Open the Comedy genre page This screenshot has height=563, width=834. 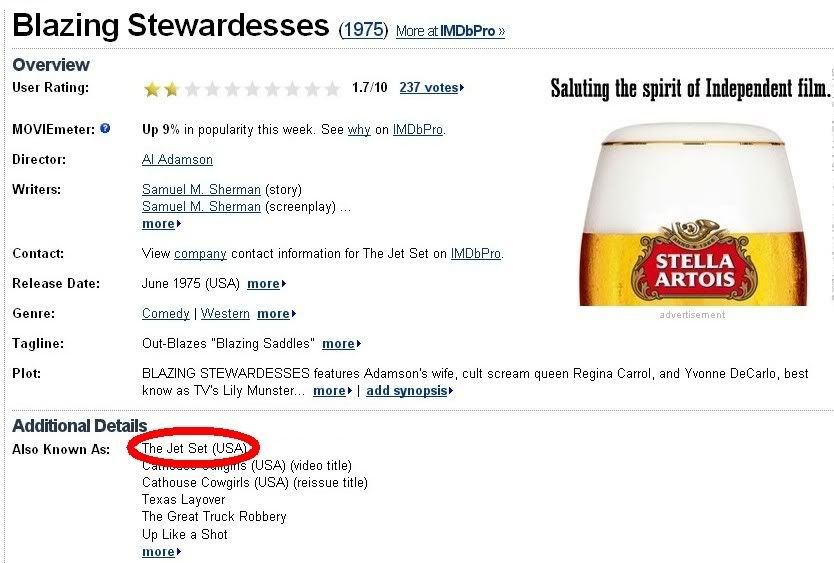pos(165,314)
